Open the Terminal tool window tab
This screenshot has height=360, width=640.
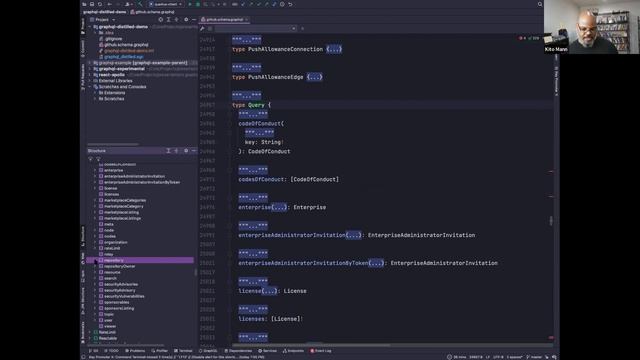pyautogui.click(x=183, y=351)
